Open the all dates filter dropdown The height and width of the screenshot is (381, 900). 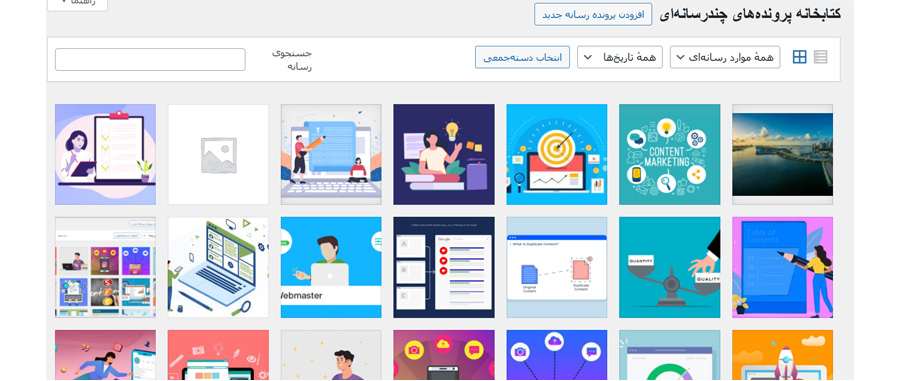tap(620, 57)
